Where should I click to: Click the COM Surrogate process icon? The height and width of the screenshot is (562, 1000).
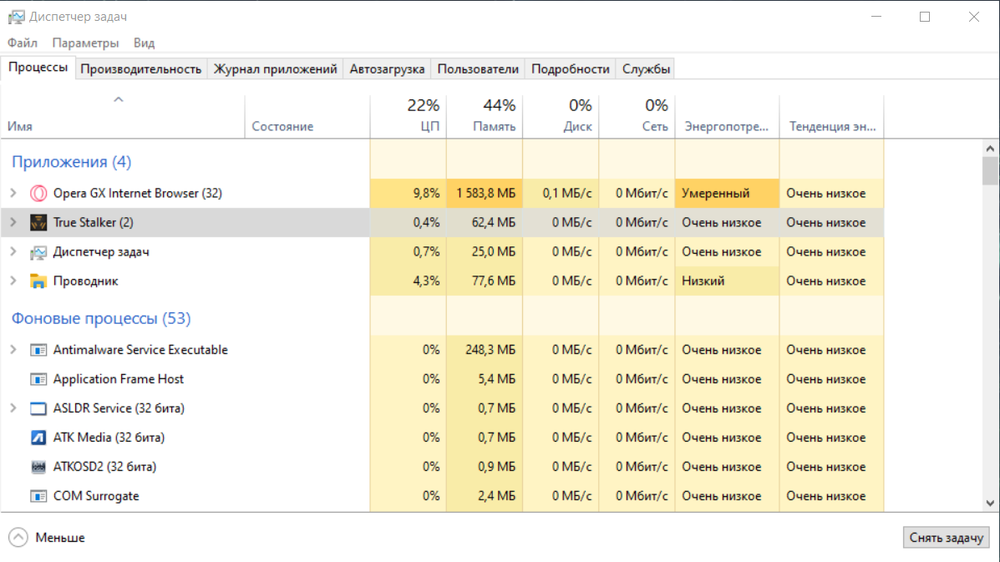pos(38,496)
